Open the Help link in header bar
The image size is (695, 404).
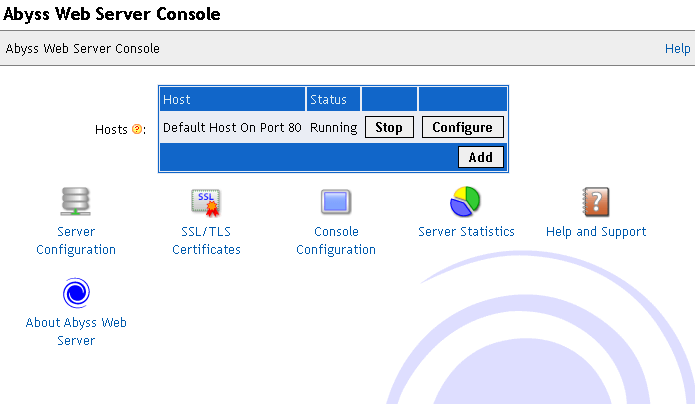point(677,49)
